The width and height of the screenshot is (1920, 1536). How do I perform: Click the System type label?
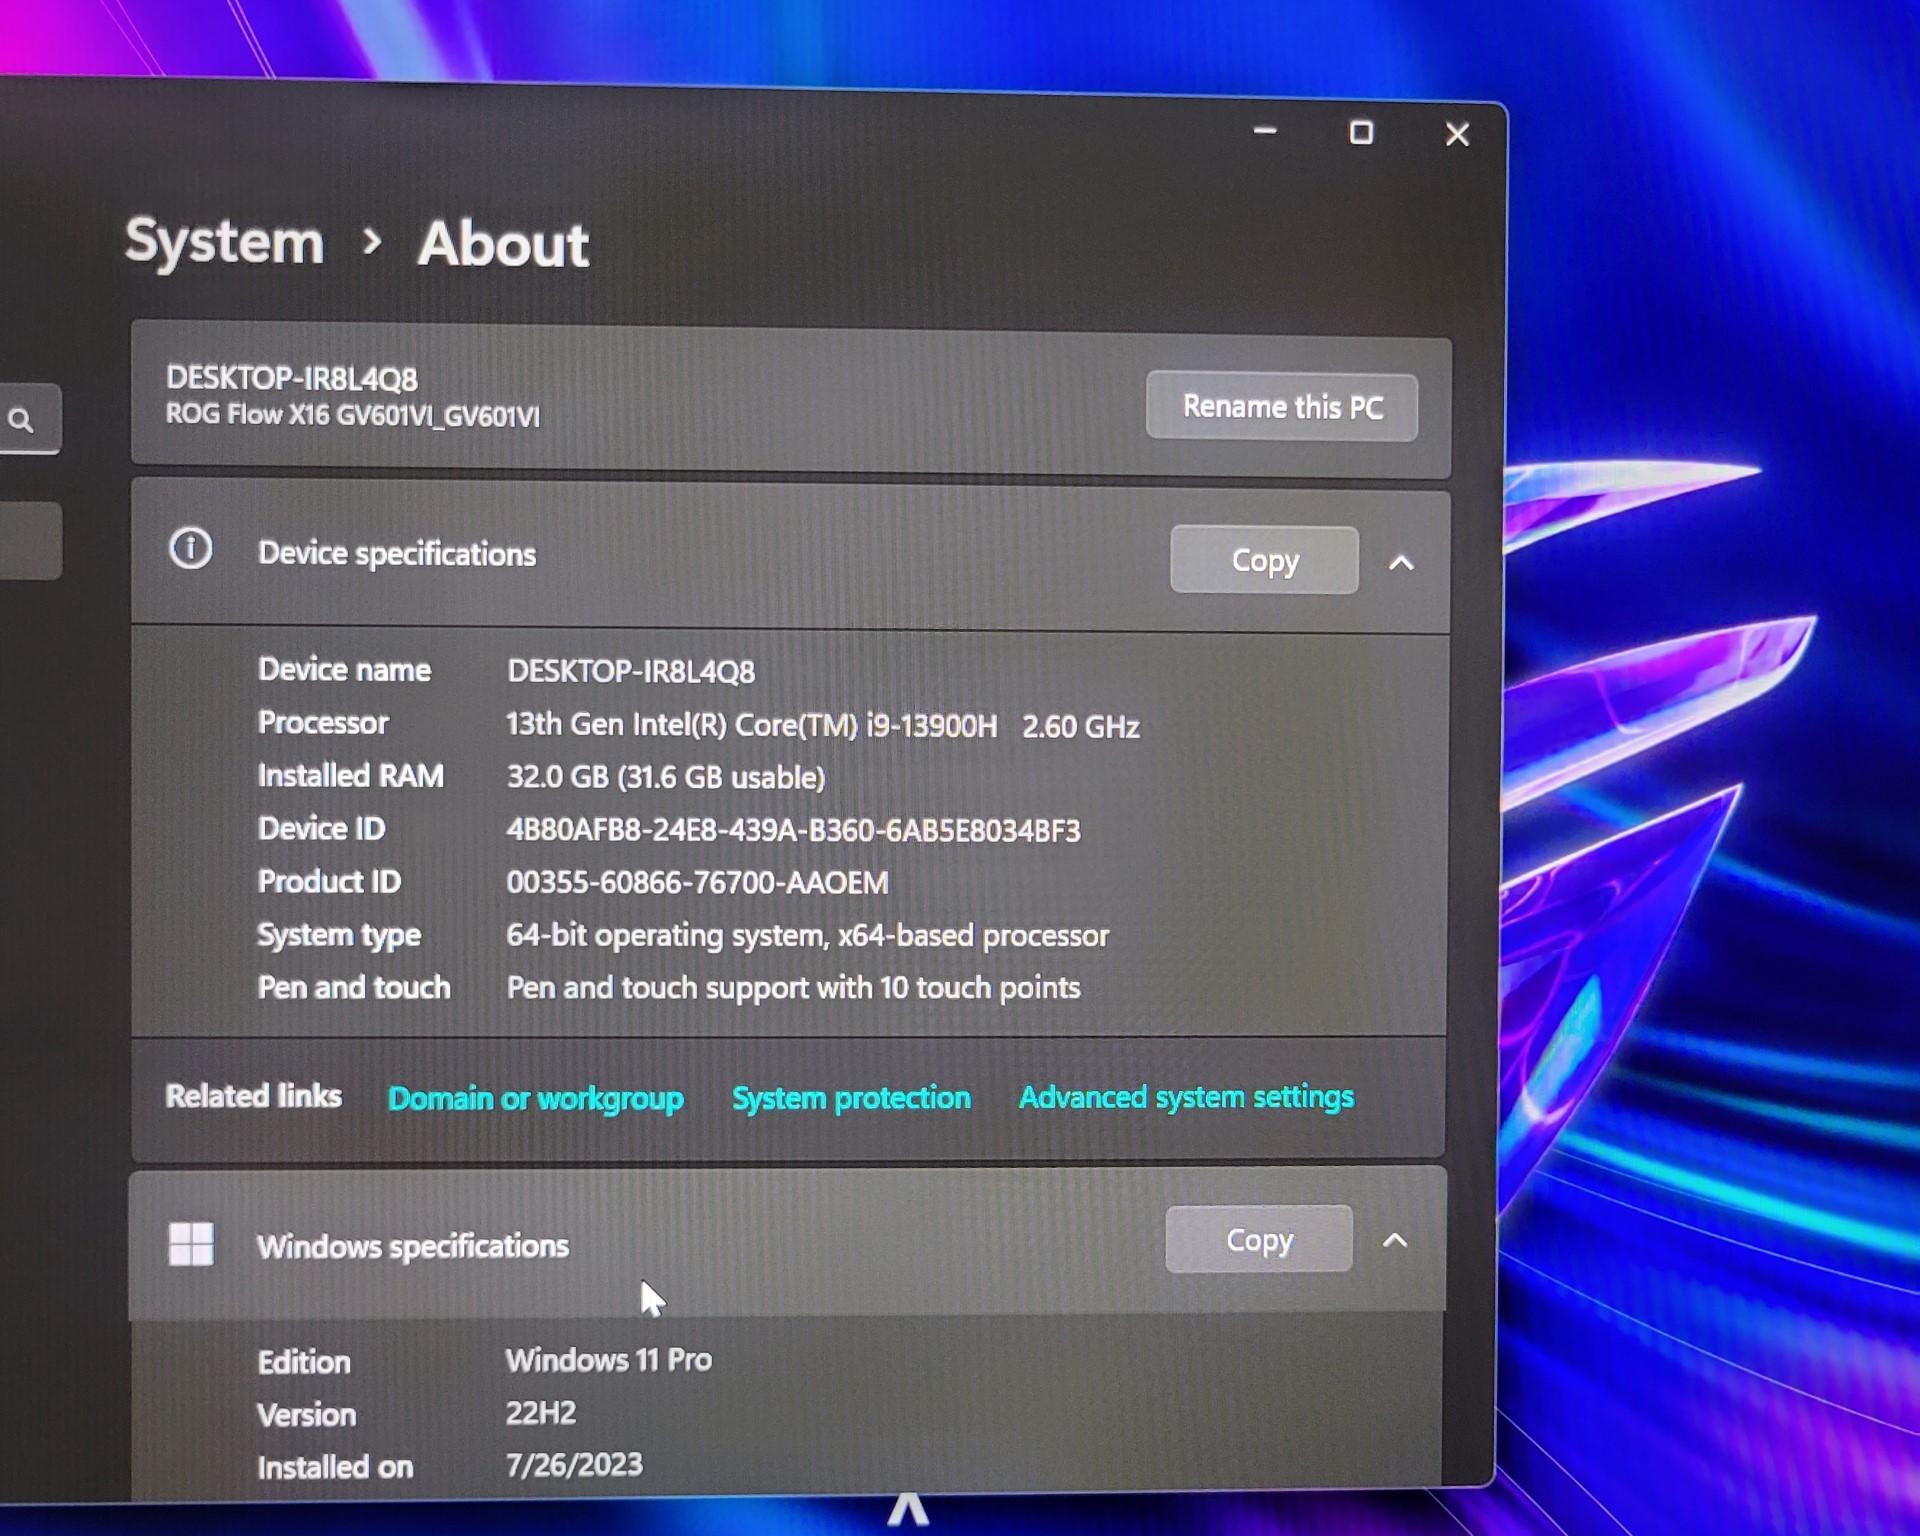(339, 935)
